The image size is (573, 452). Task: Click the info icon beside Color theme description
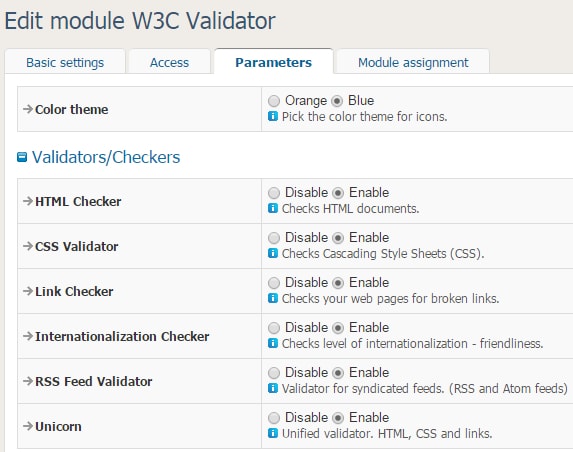[273, 117]
